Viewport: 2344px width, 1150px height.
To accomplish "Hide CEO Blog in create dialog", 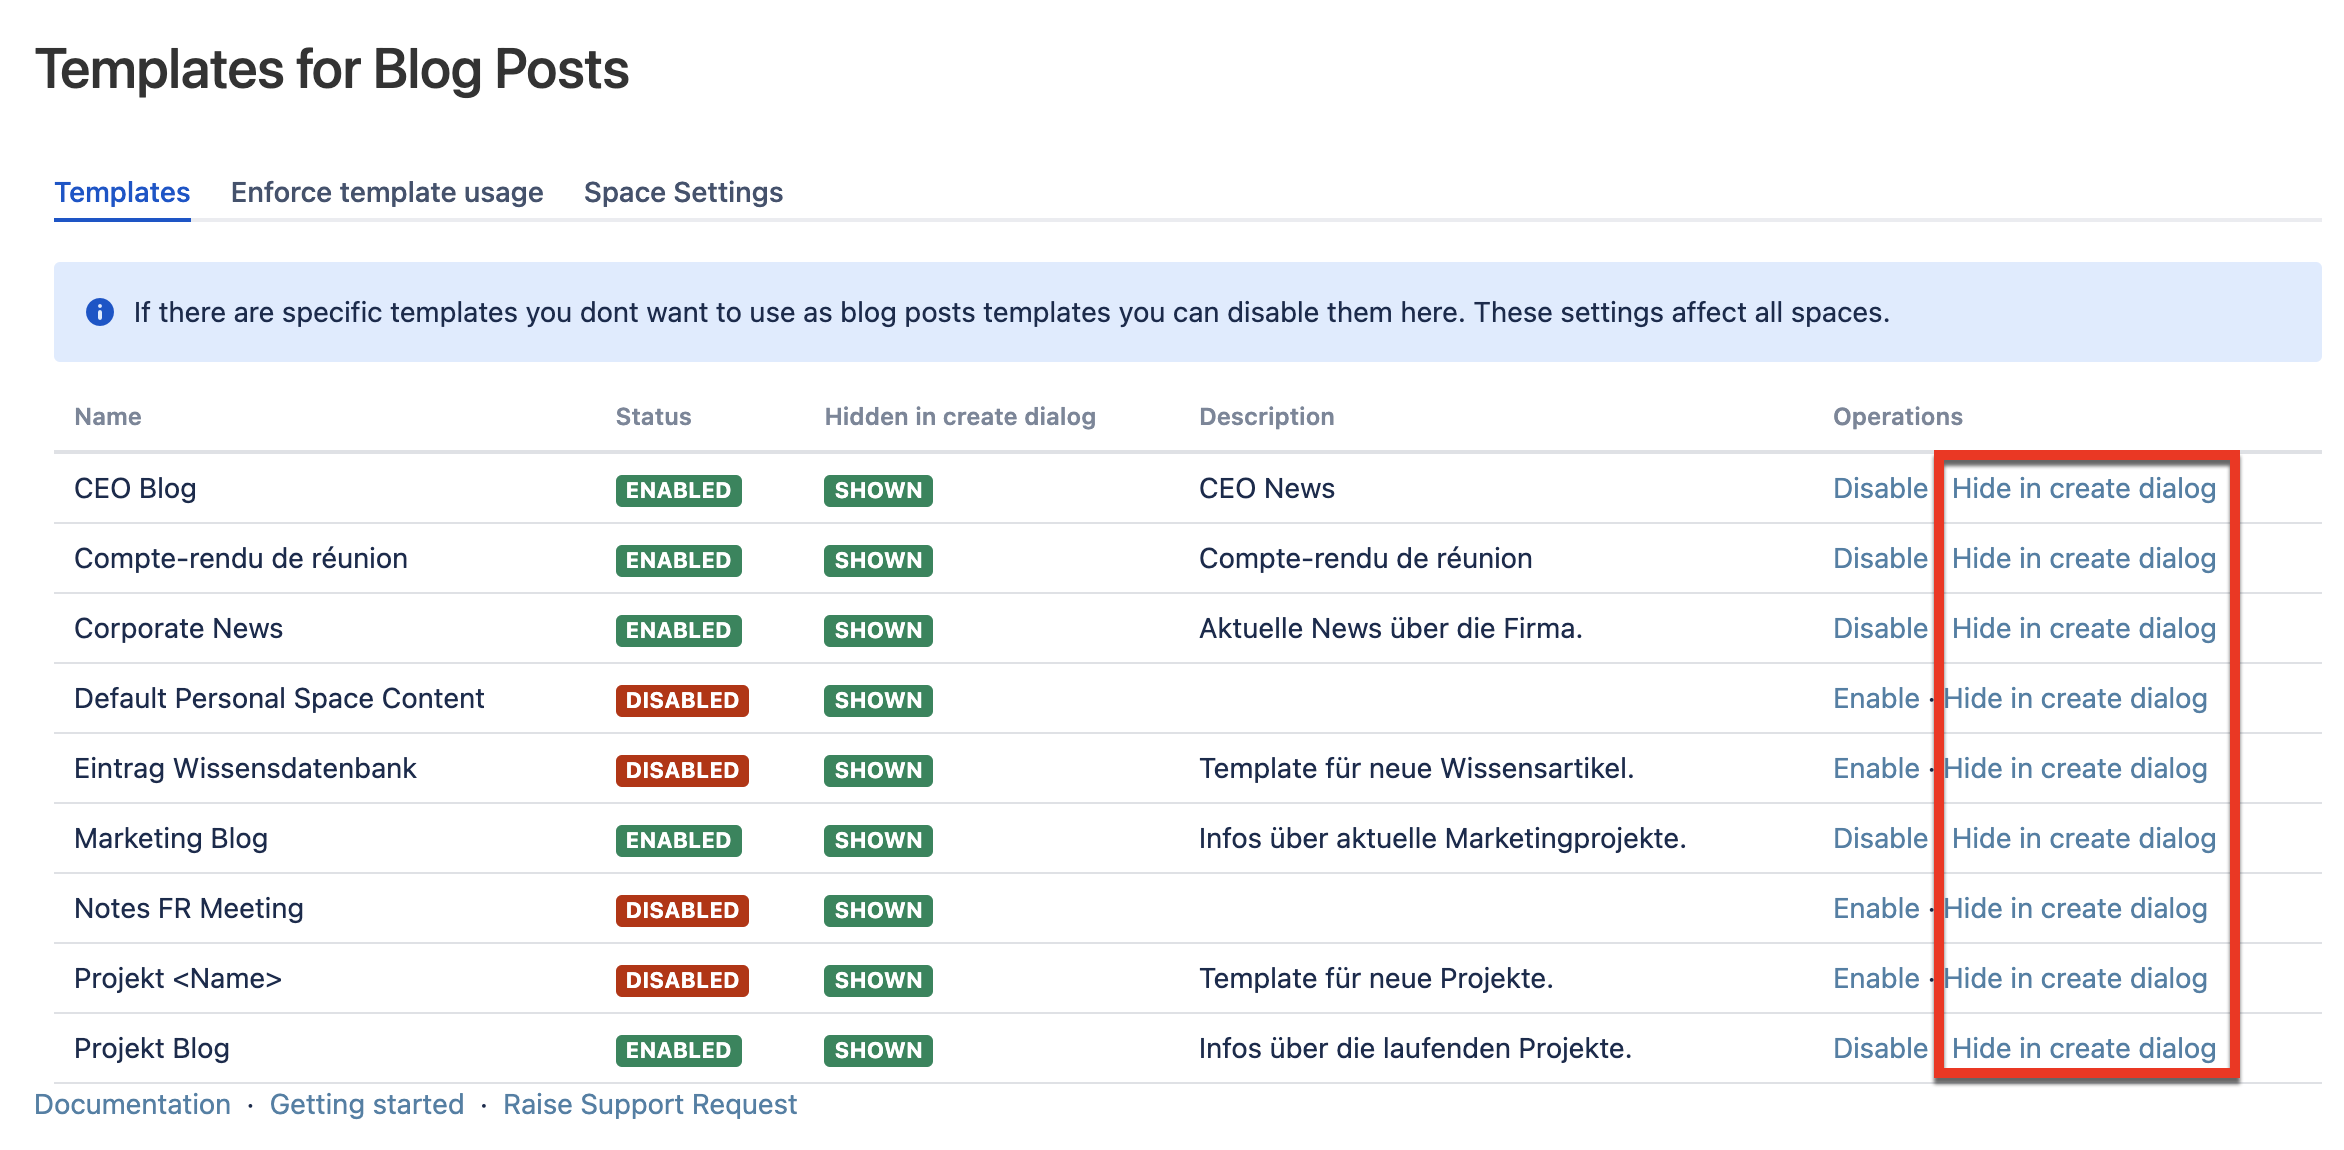I will pos(2083,488).
